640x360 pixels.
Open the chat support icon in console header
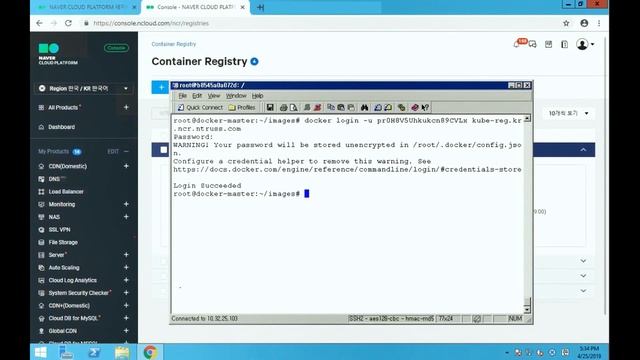click(533, 44)
